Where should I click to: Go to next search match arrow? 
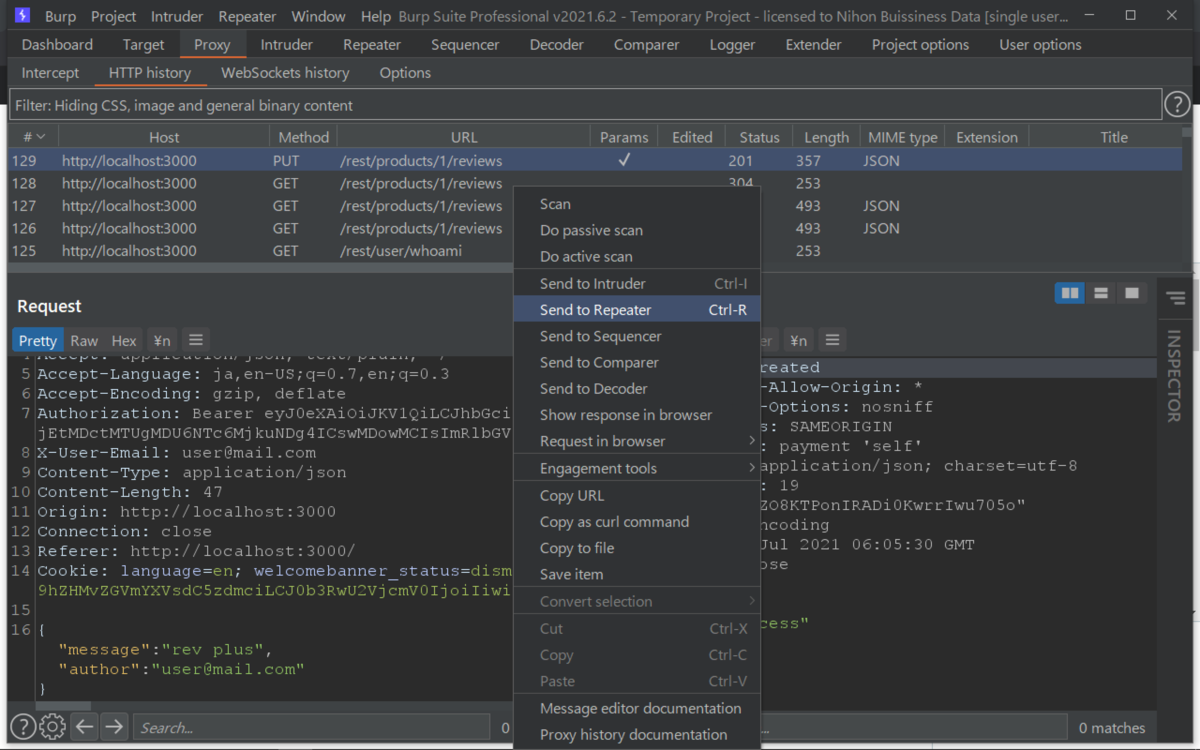click(114, 727)
